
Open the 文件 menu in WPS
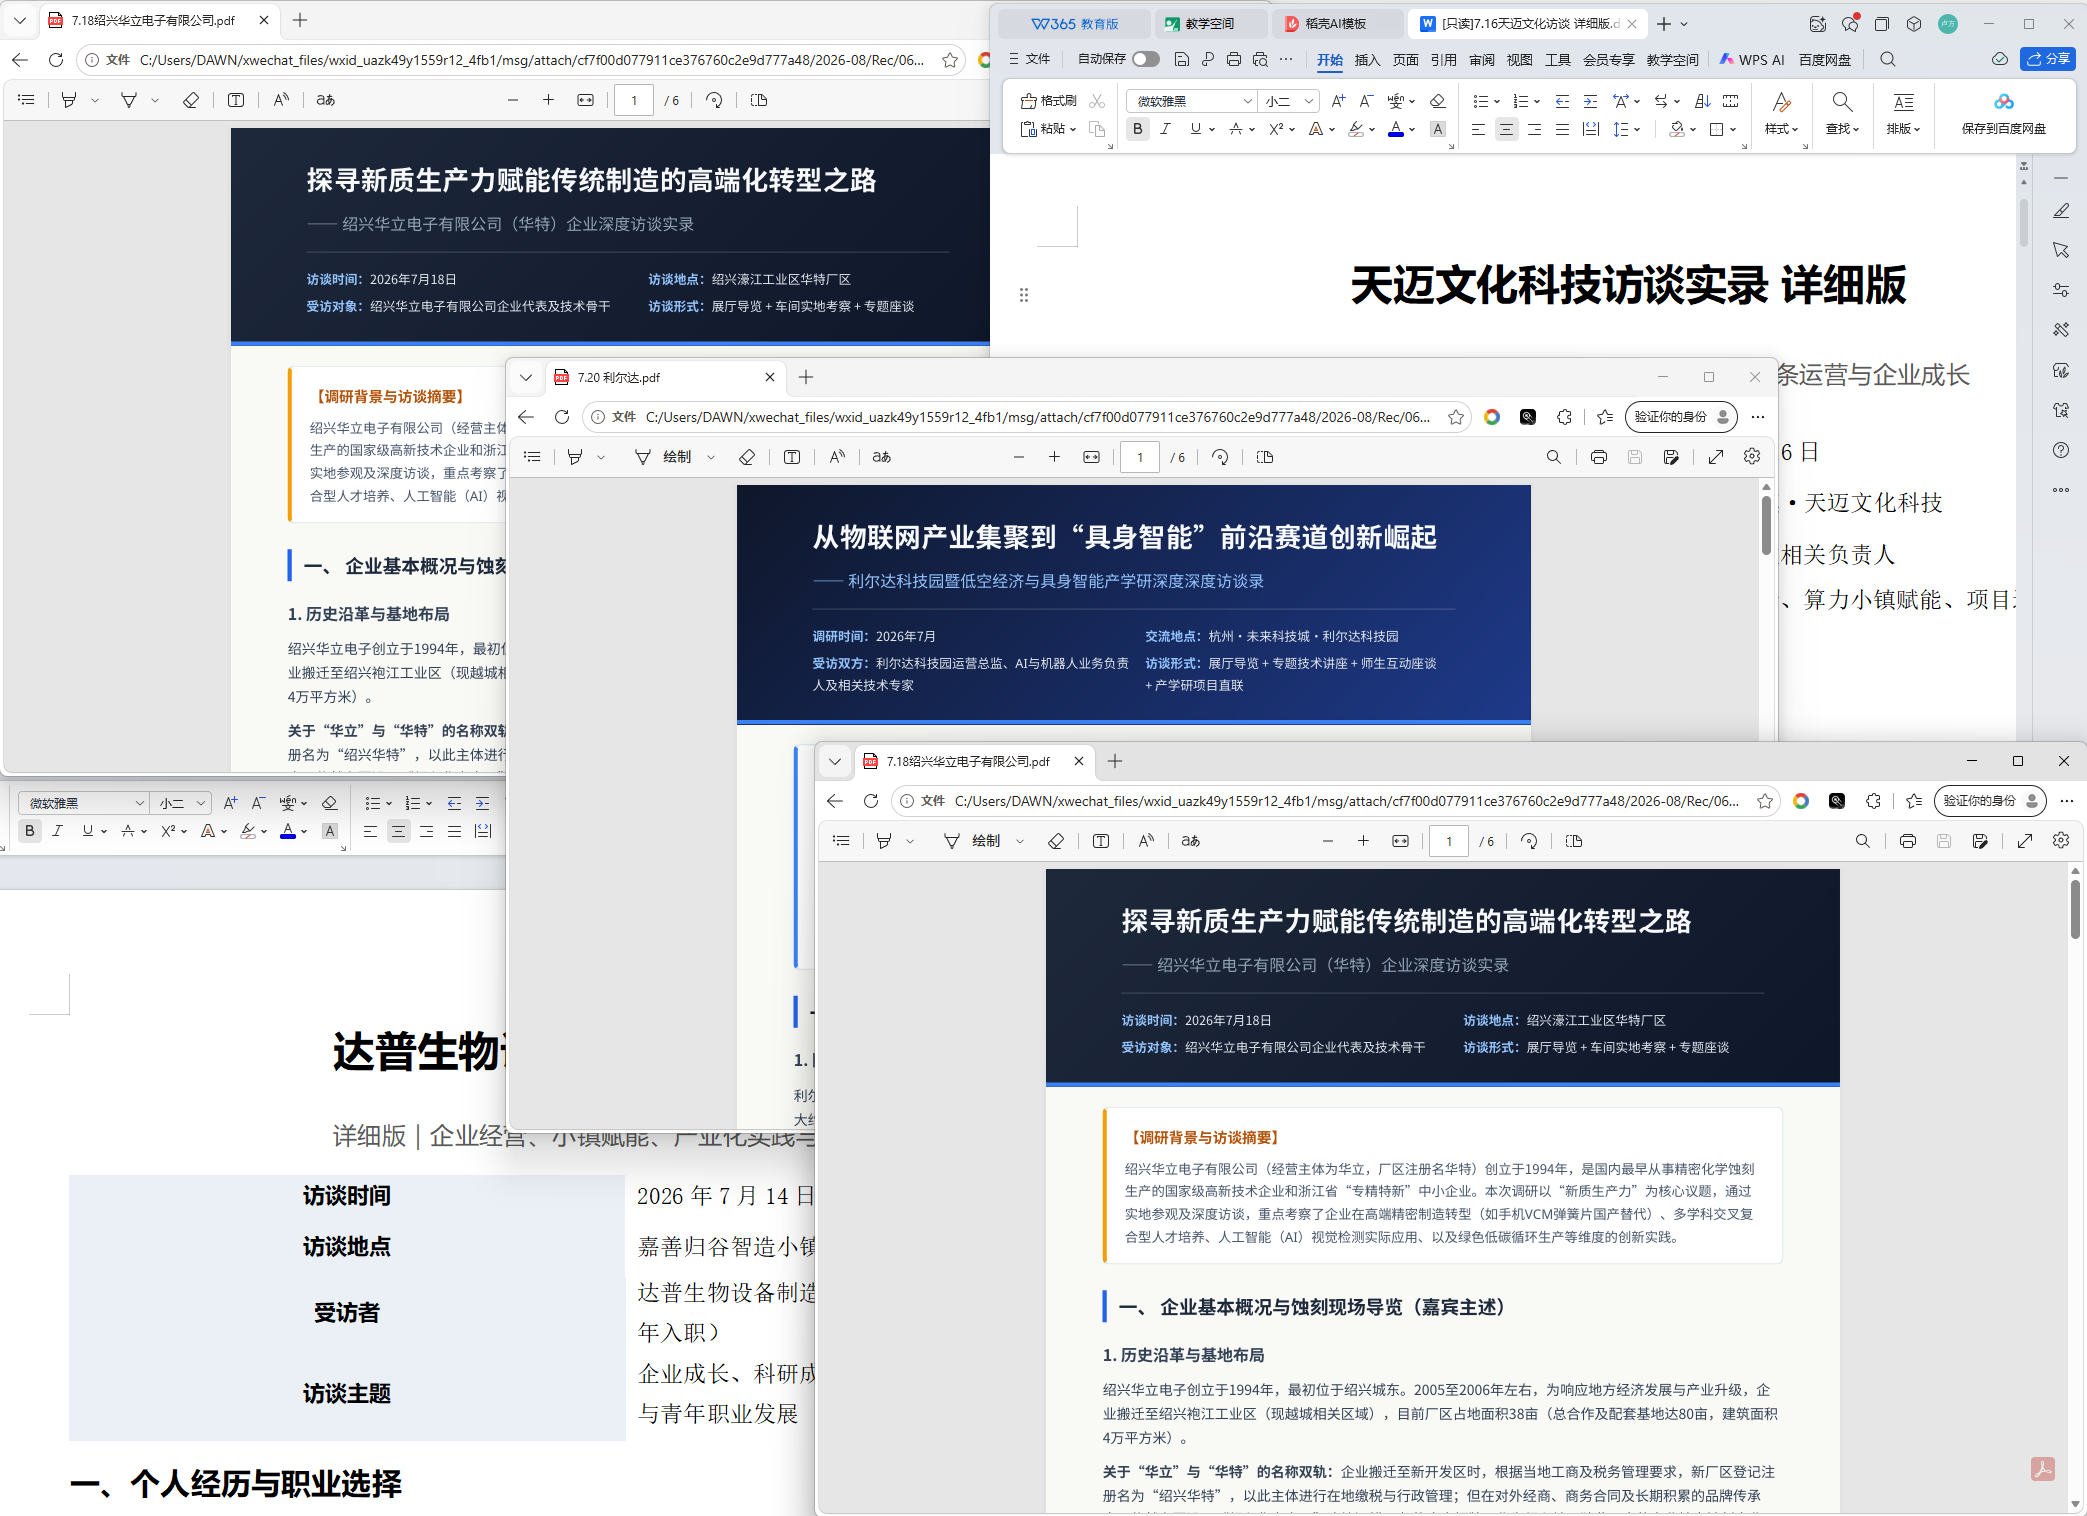coord(1030,59)
